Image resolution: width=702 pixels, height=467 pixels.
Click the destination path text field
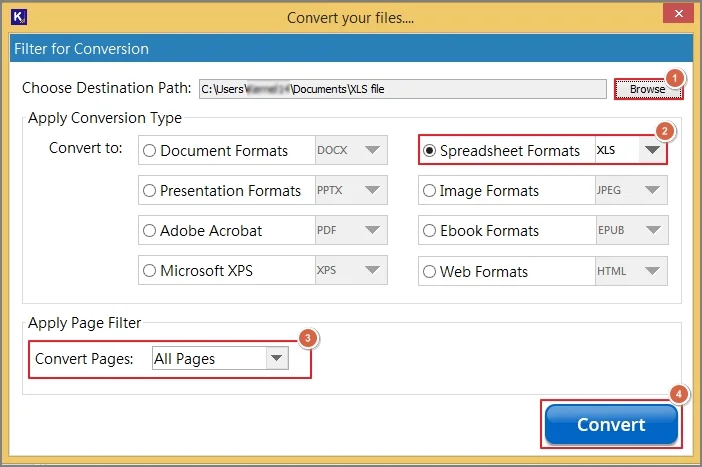point(402,89)
